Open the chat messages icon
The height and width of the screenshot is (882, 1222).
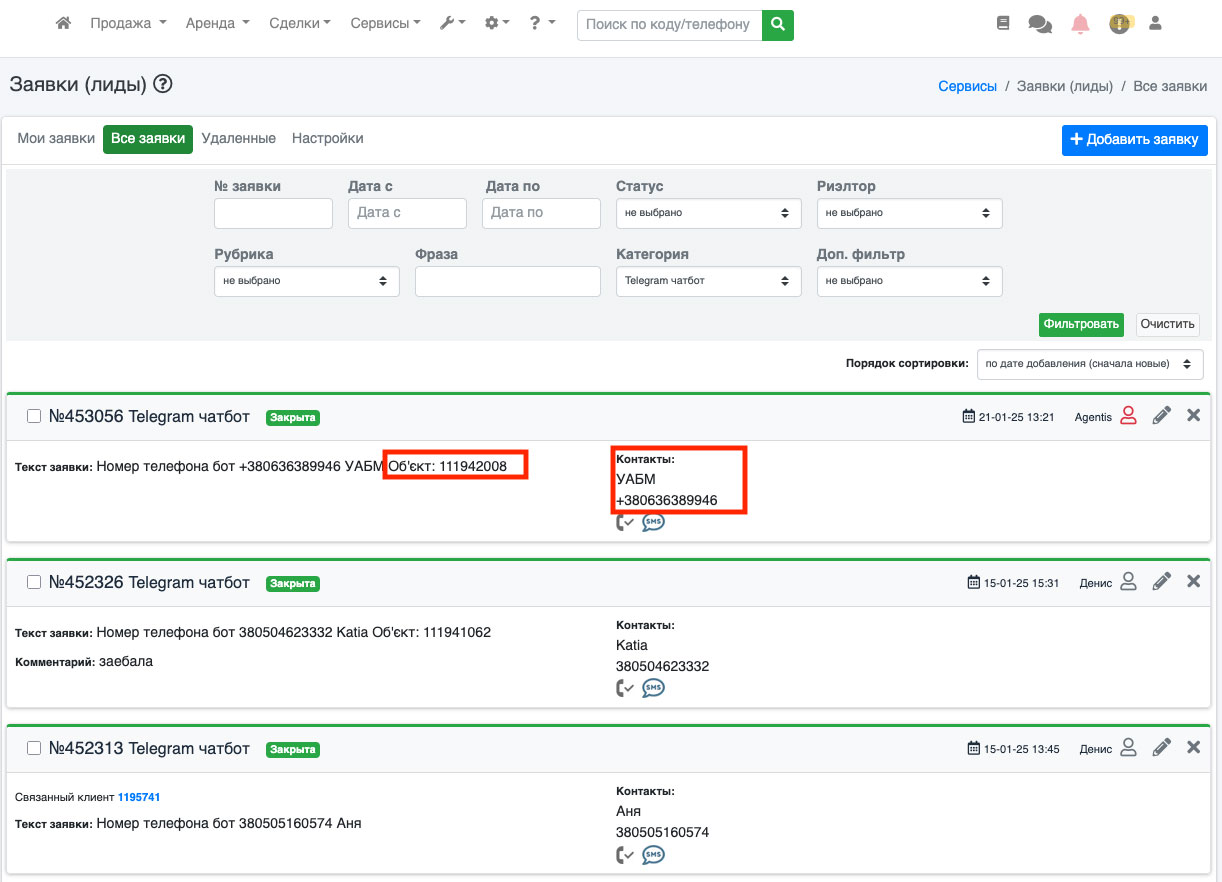1040,24
